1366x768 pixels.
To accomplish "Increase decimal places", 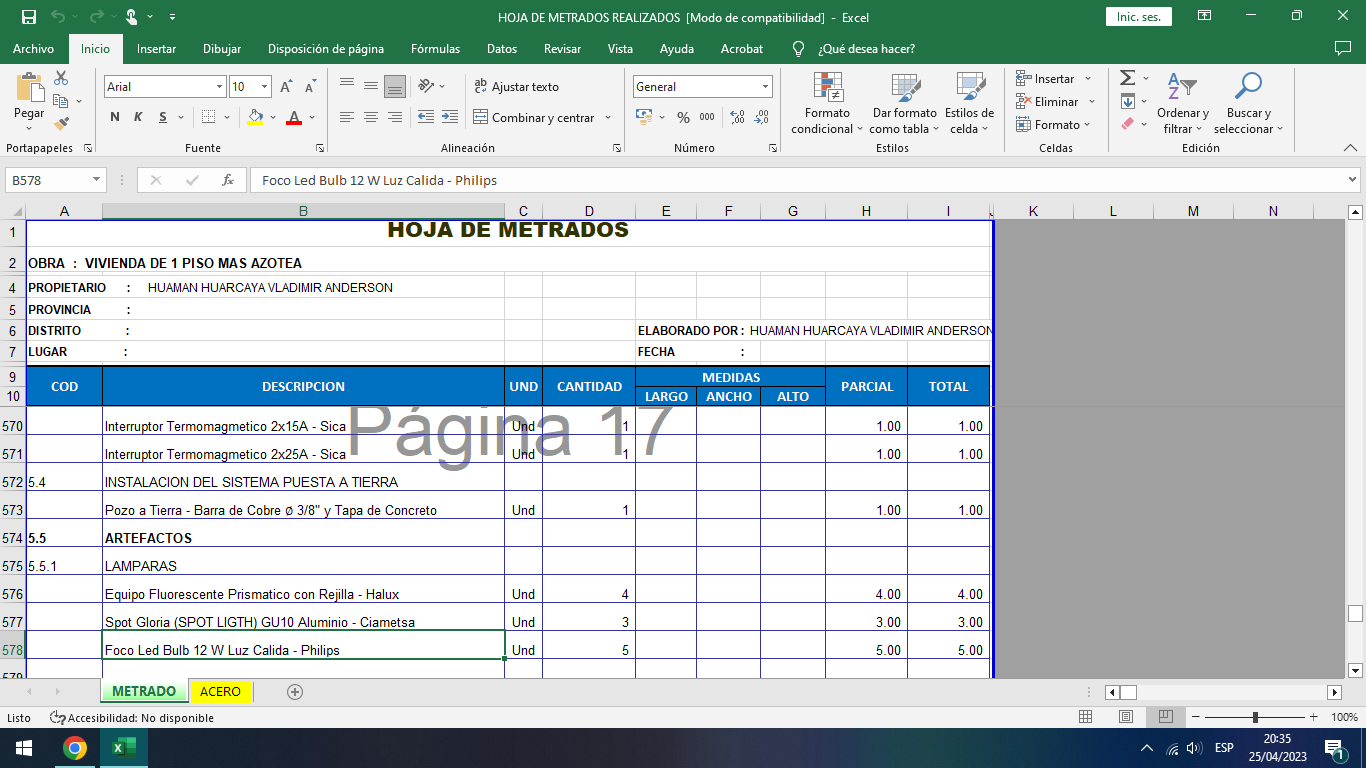I will click(738, 117).
